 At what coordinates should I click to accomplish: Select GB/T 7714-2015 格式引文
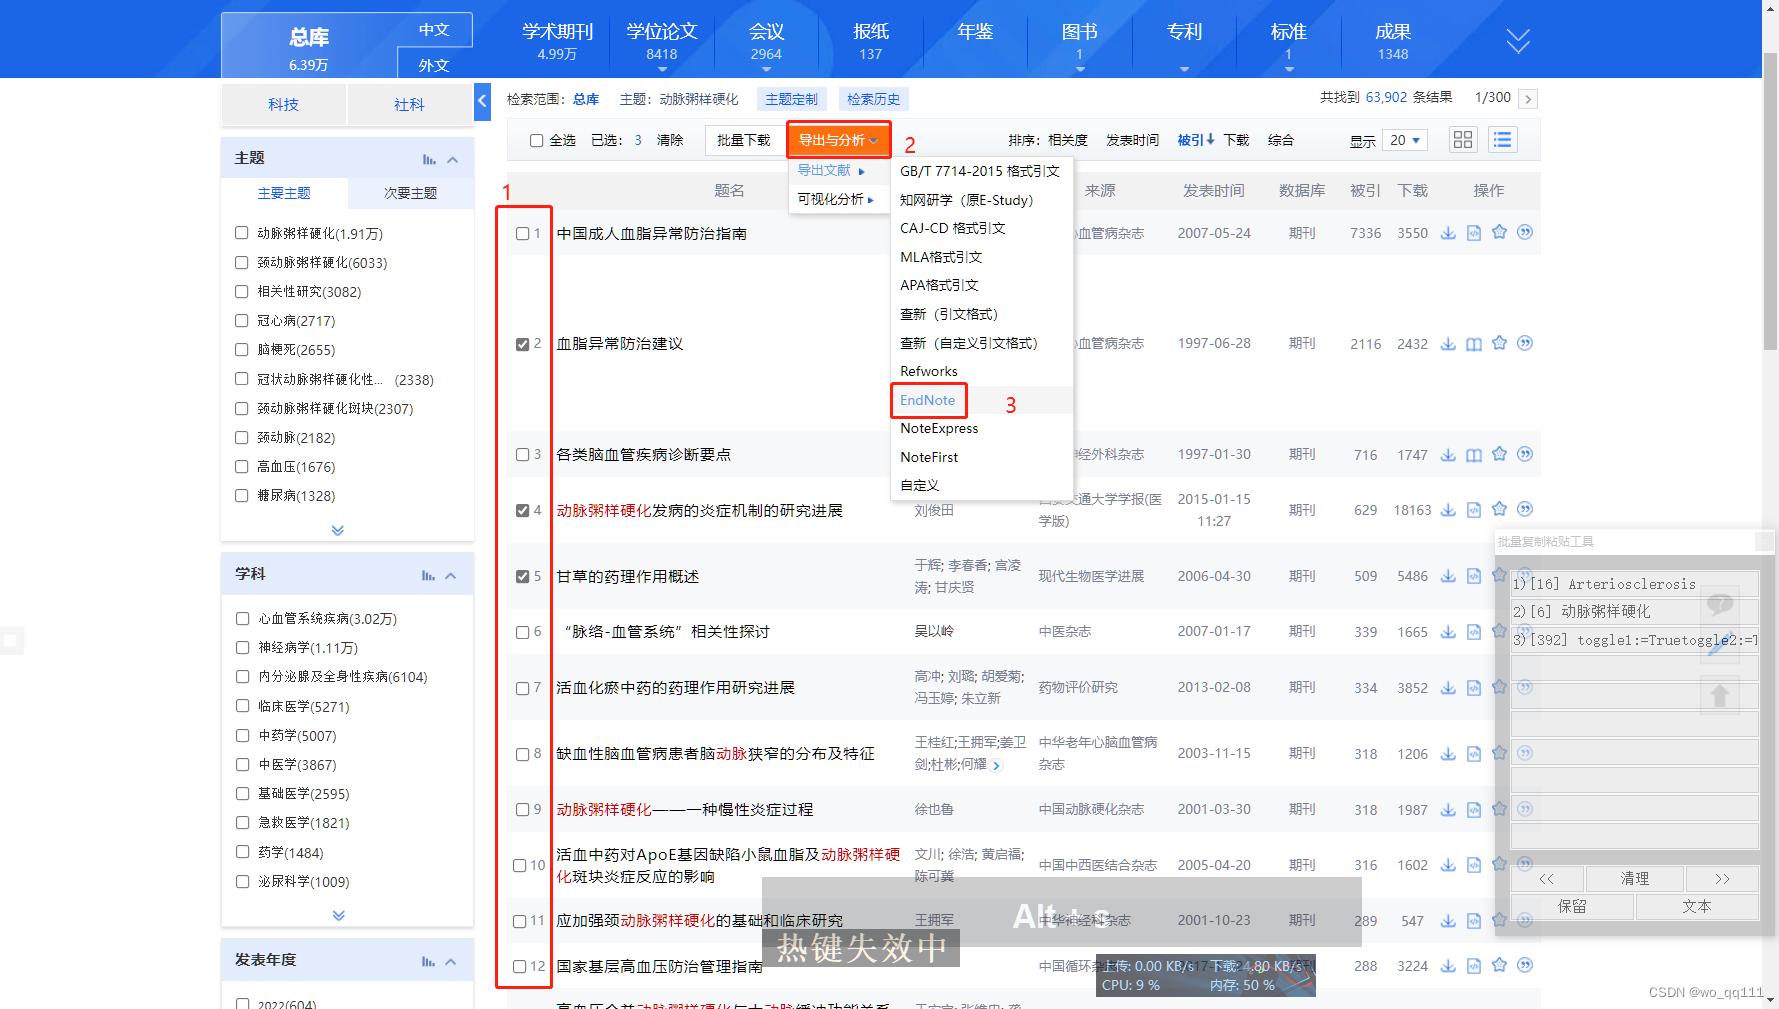[x=979, y=171]
